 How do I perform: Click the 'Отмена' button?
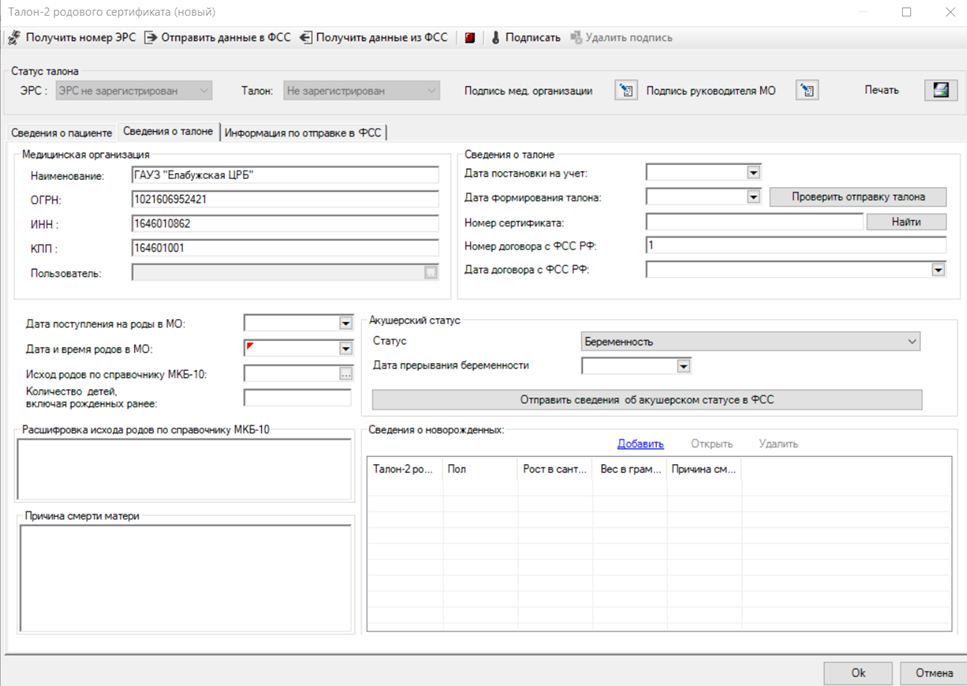coord(934,673)
